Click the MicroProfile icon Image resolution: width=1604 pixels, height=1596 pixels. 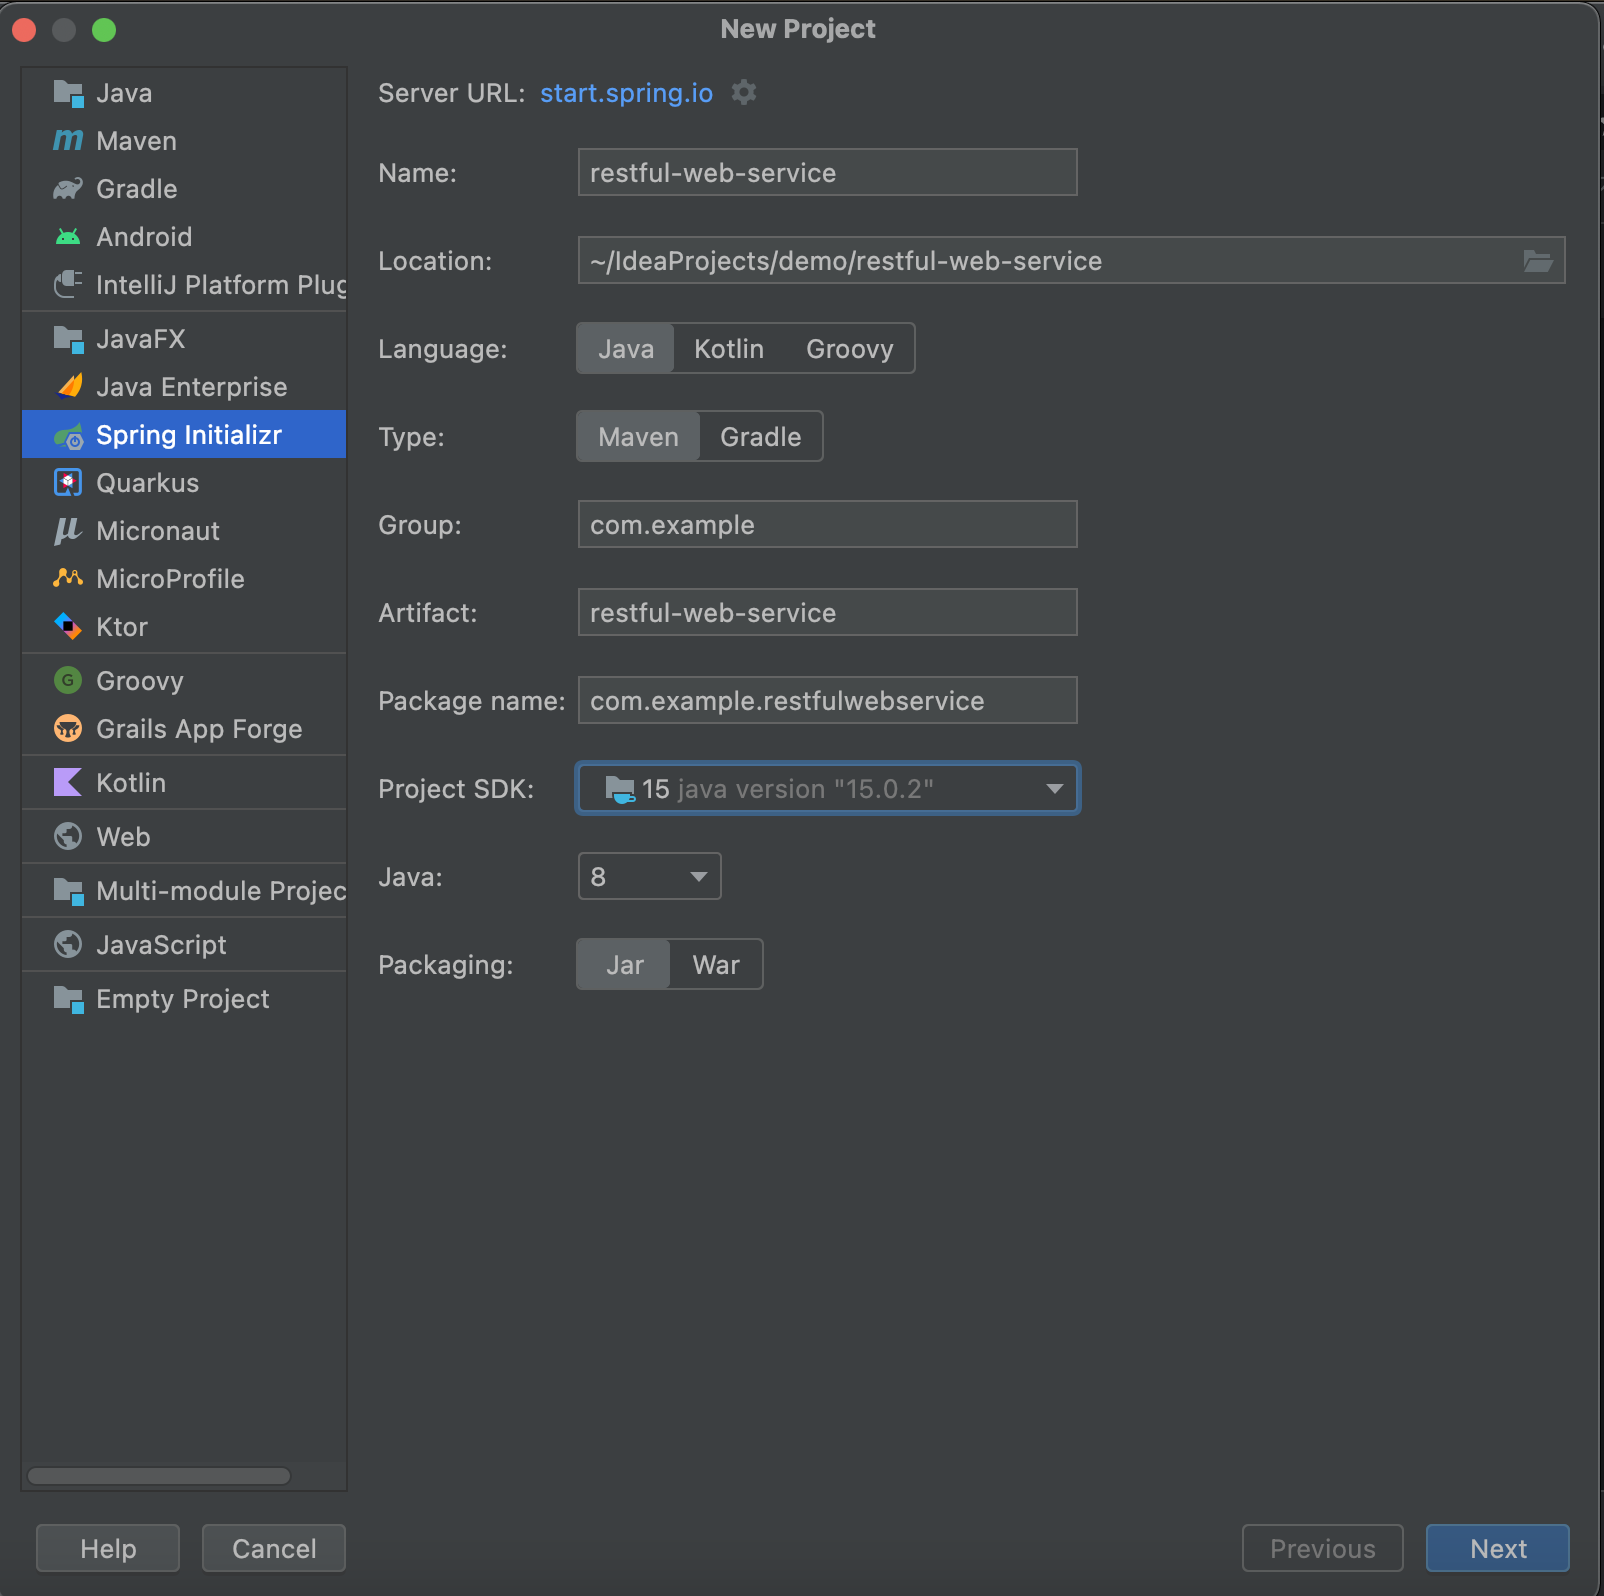click(x=68, y=578)
